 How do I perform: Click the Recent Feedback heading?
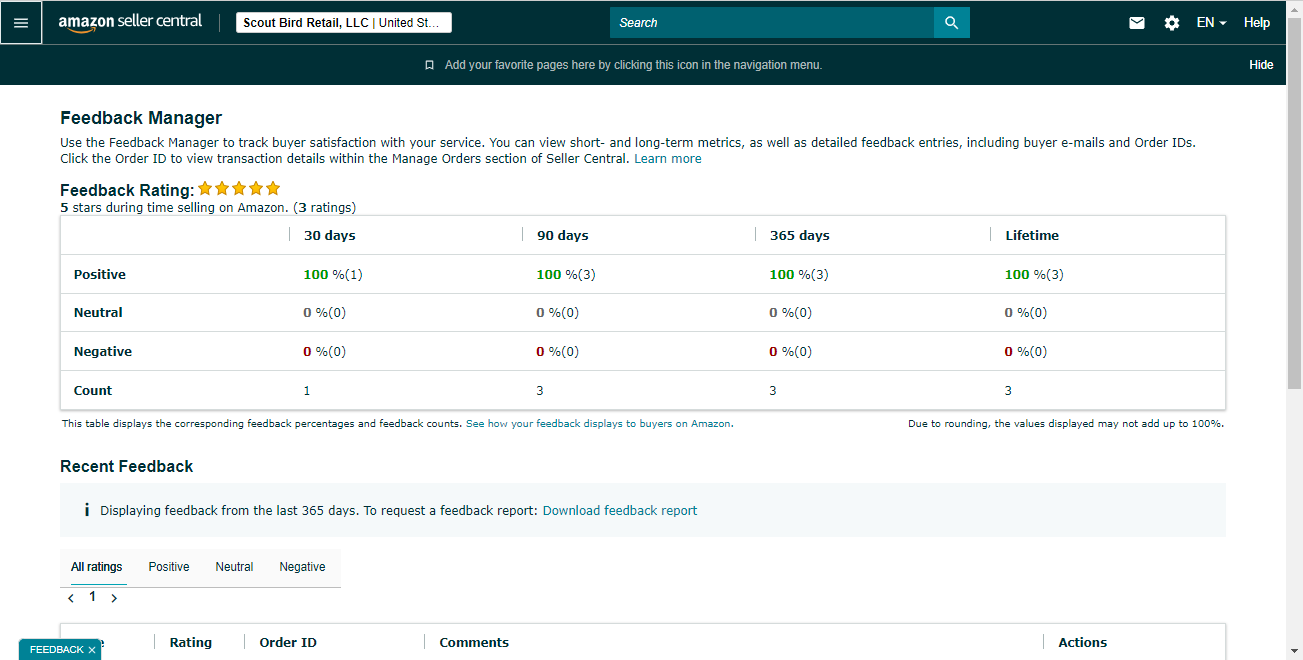(127, 467)
